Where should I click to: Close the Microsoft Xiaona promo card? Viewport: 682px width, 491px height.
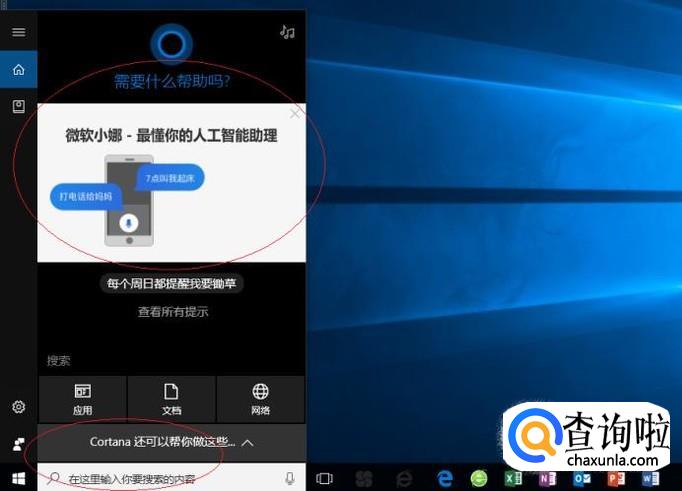(x=294, y=114)
